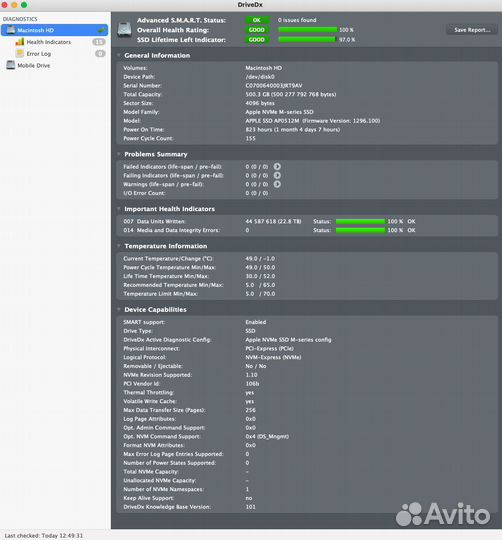Click Logical Protocol value NVM-Express (NVMe)
The width and height of the screenshot is (502, 540).
coord(273,357)
